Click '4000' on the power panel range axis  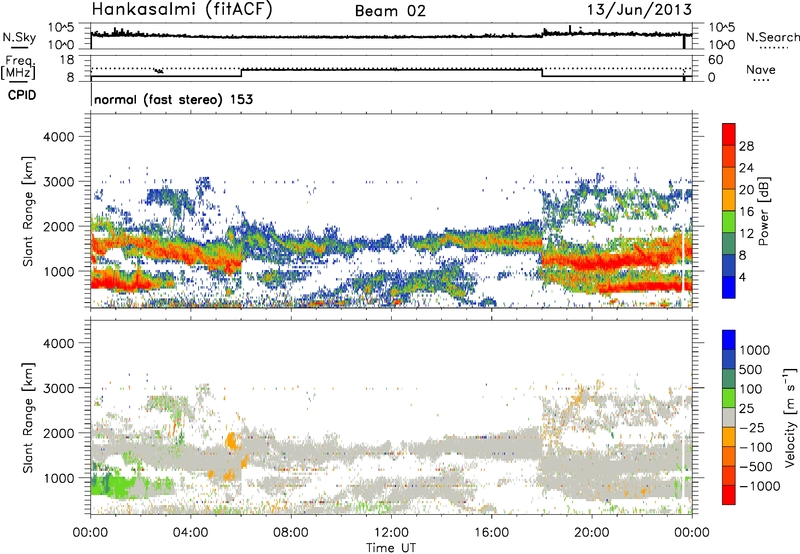(x=58, y=137)
